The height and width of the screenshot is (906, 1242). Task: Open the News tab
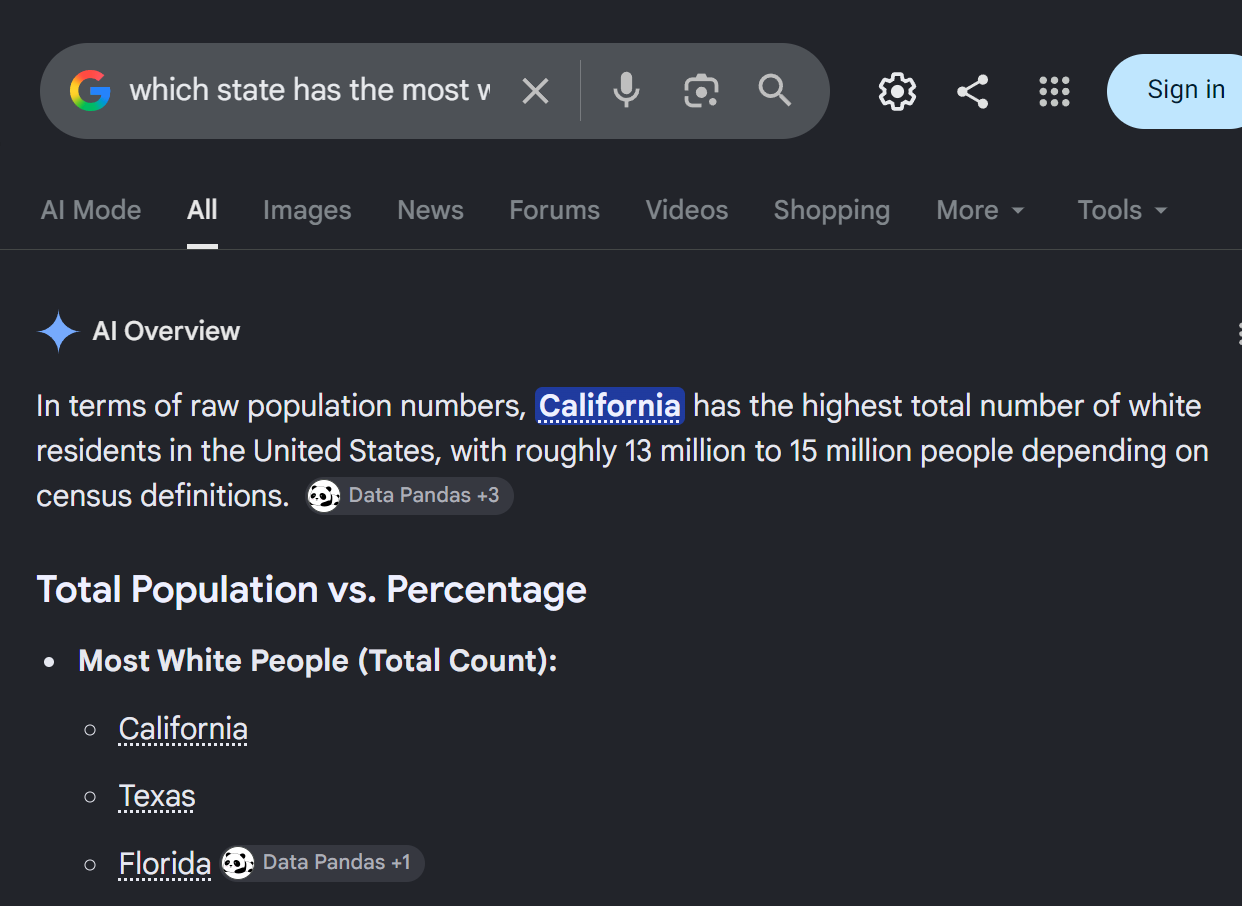click(430, 210)
